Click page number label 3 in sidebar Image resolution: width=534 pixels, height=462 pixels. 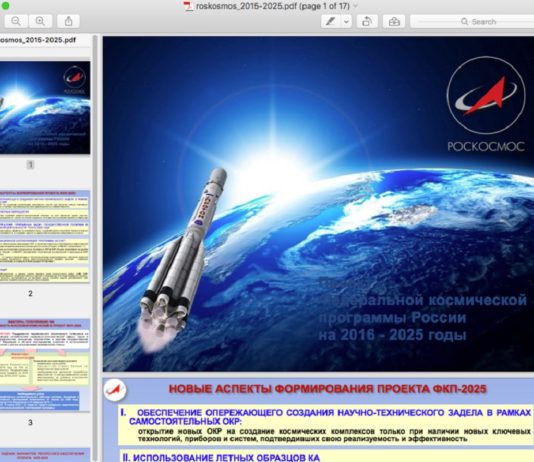click(x=30, y=423)
